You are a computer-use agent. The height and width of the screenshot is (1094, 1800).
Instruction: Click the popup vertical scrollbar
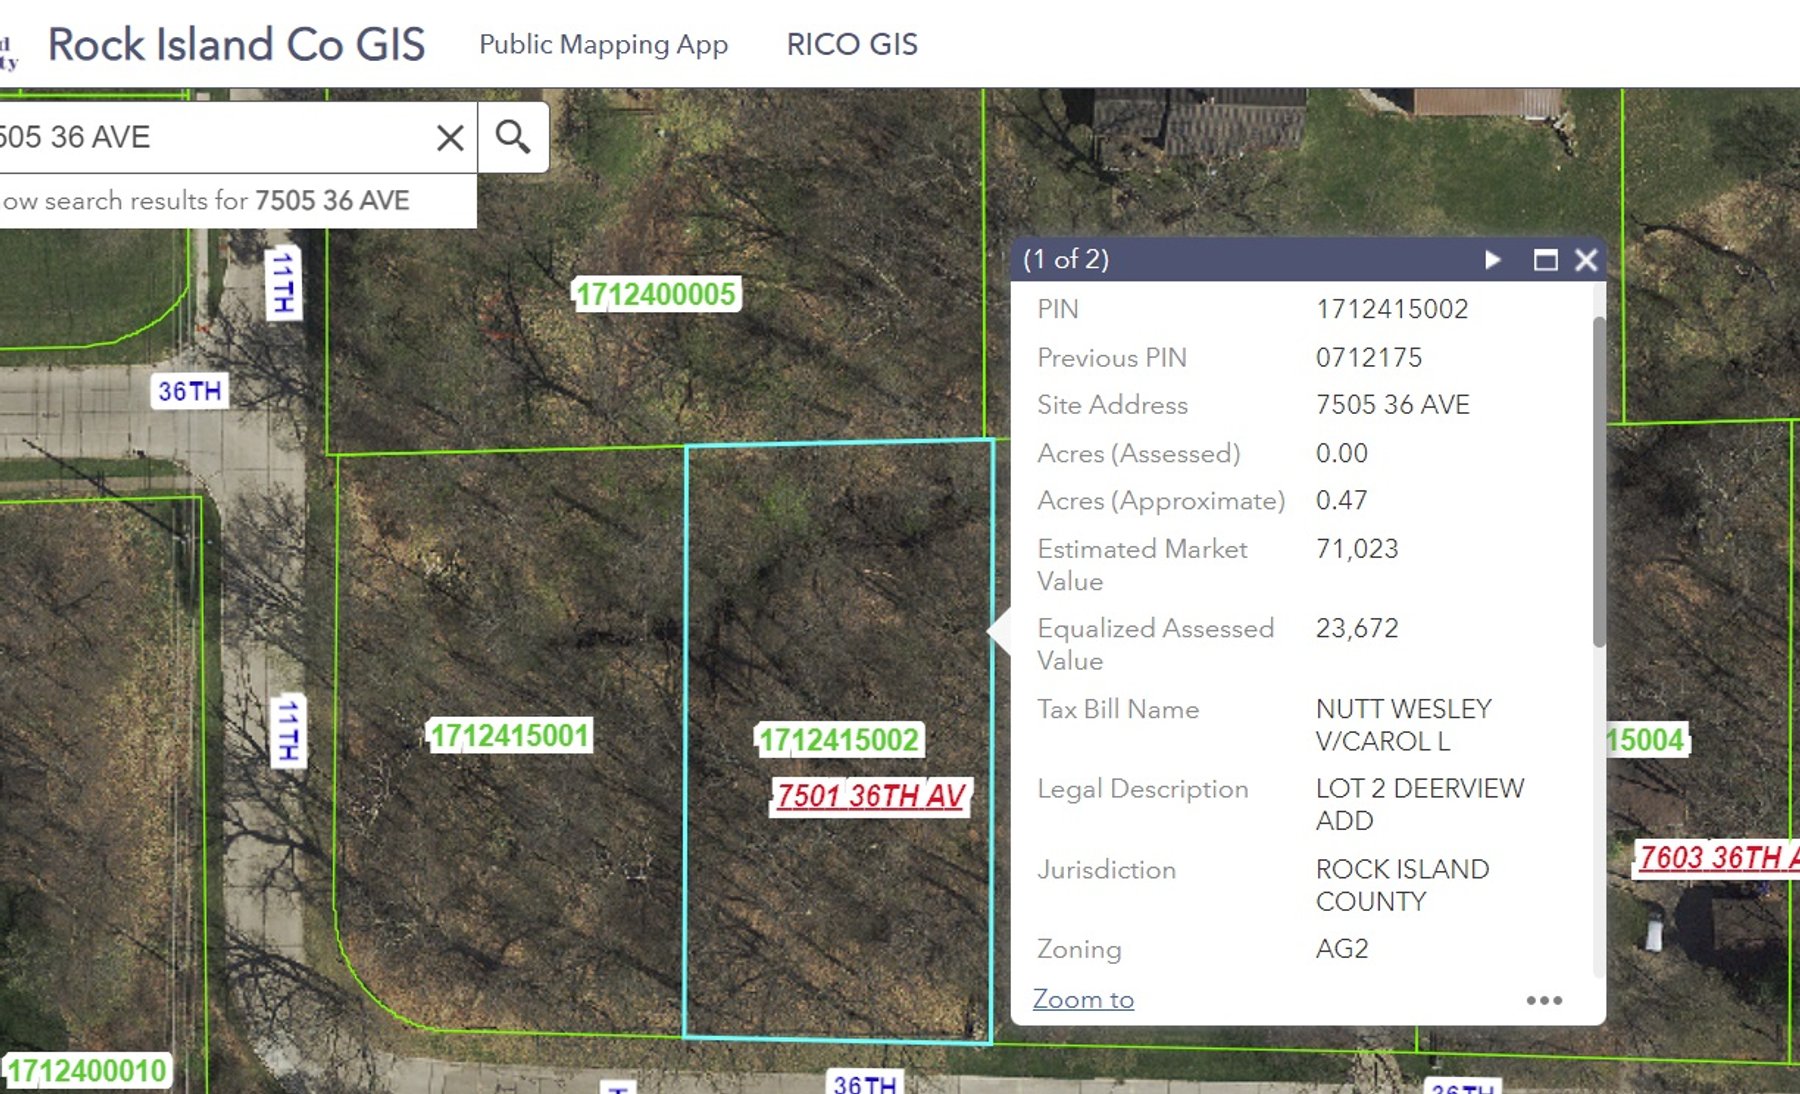click(x=1598, y=480)
